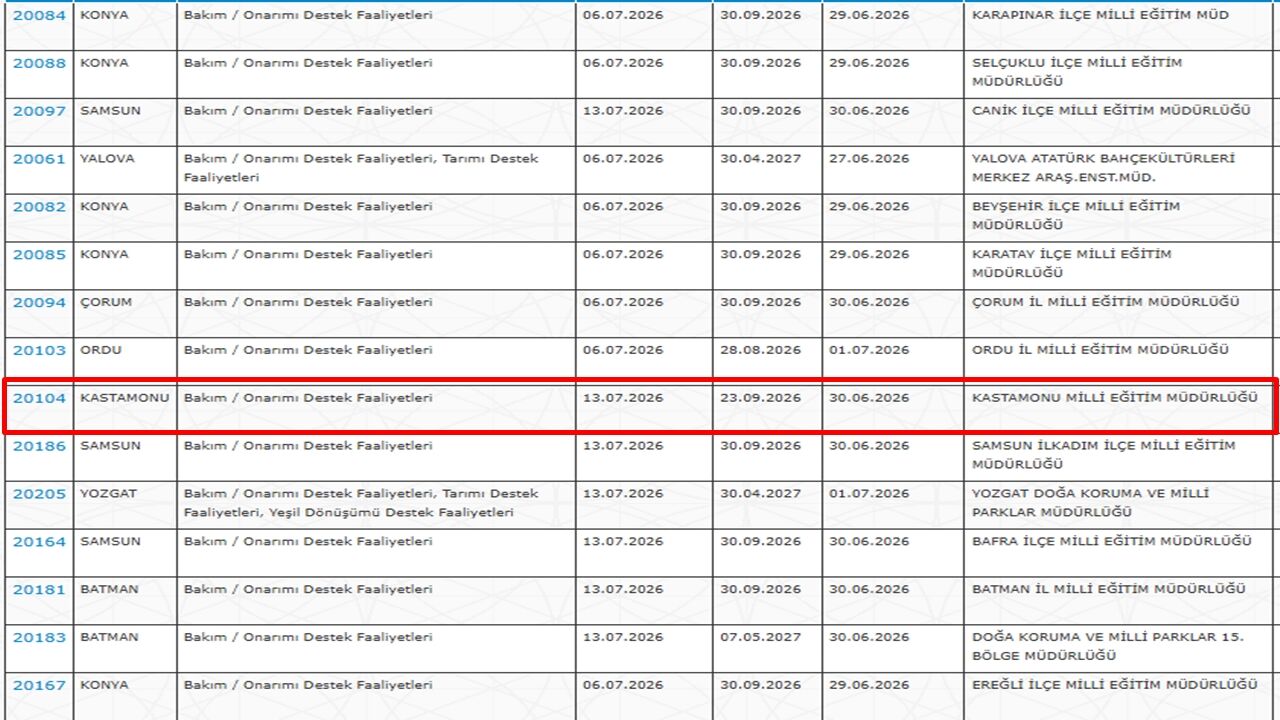Open record link 20186

click(39, 446)
